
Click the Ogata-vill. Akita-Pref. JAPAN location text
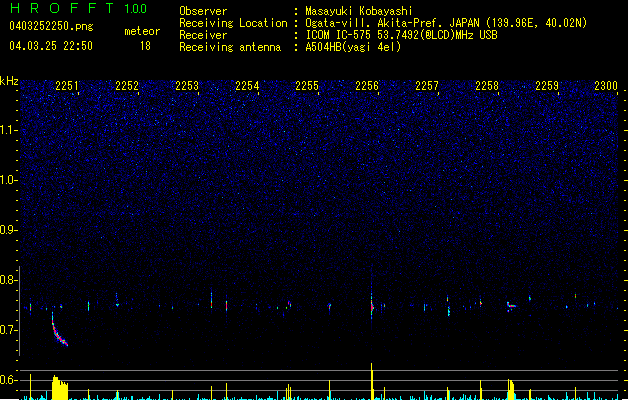[446, 23]
